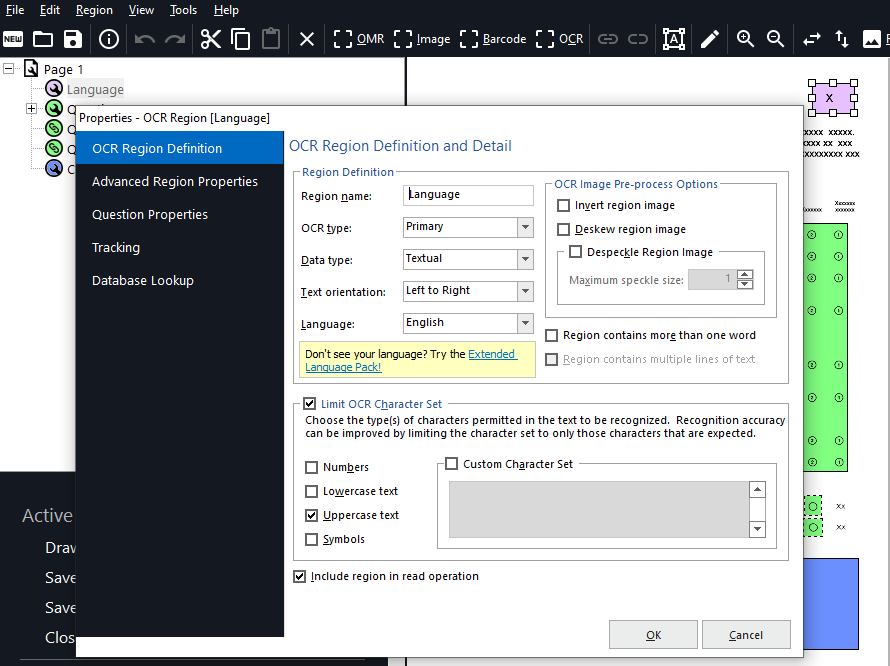
Task: Uncheck Include region in read operation
Action: point(299,576)
